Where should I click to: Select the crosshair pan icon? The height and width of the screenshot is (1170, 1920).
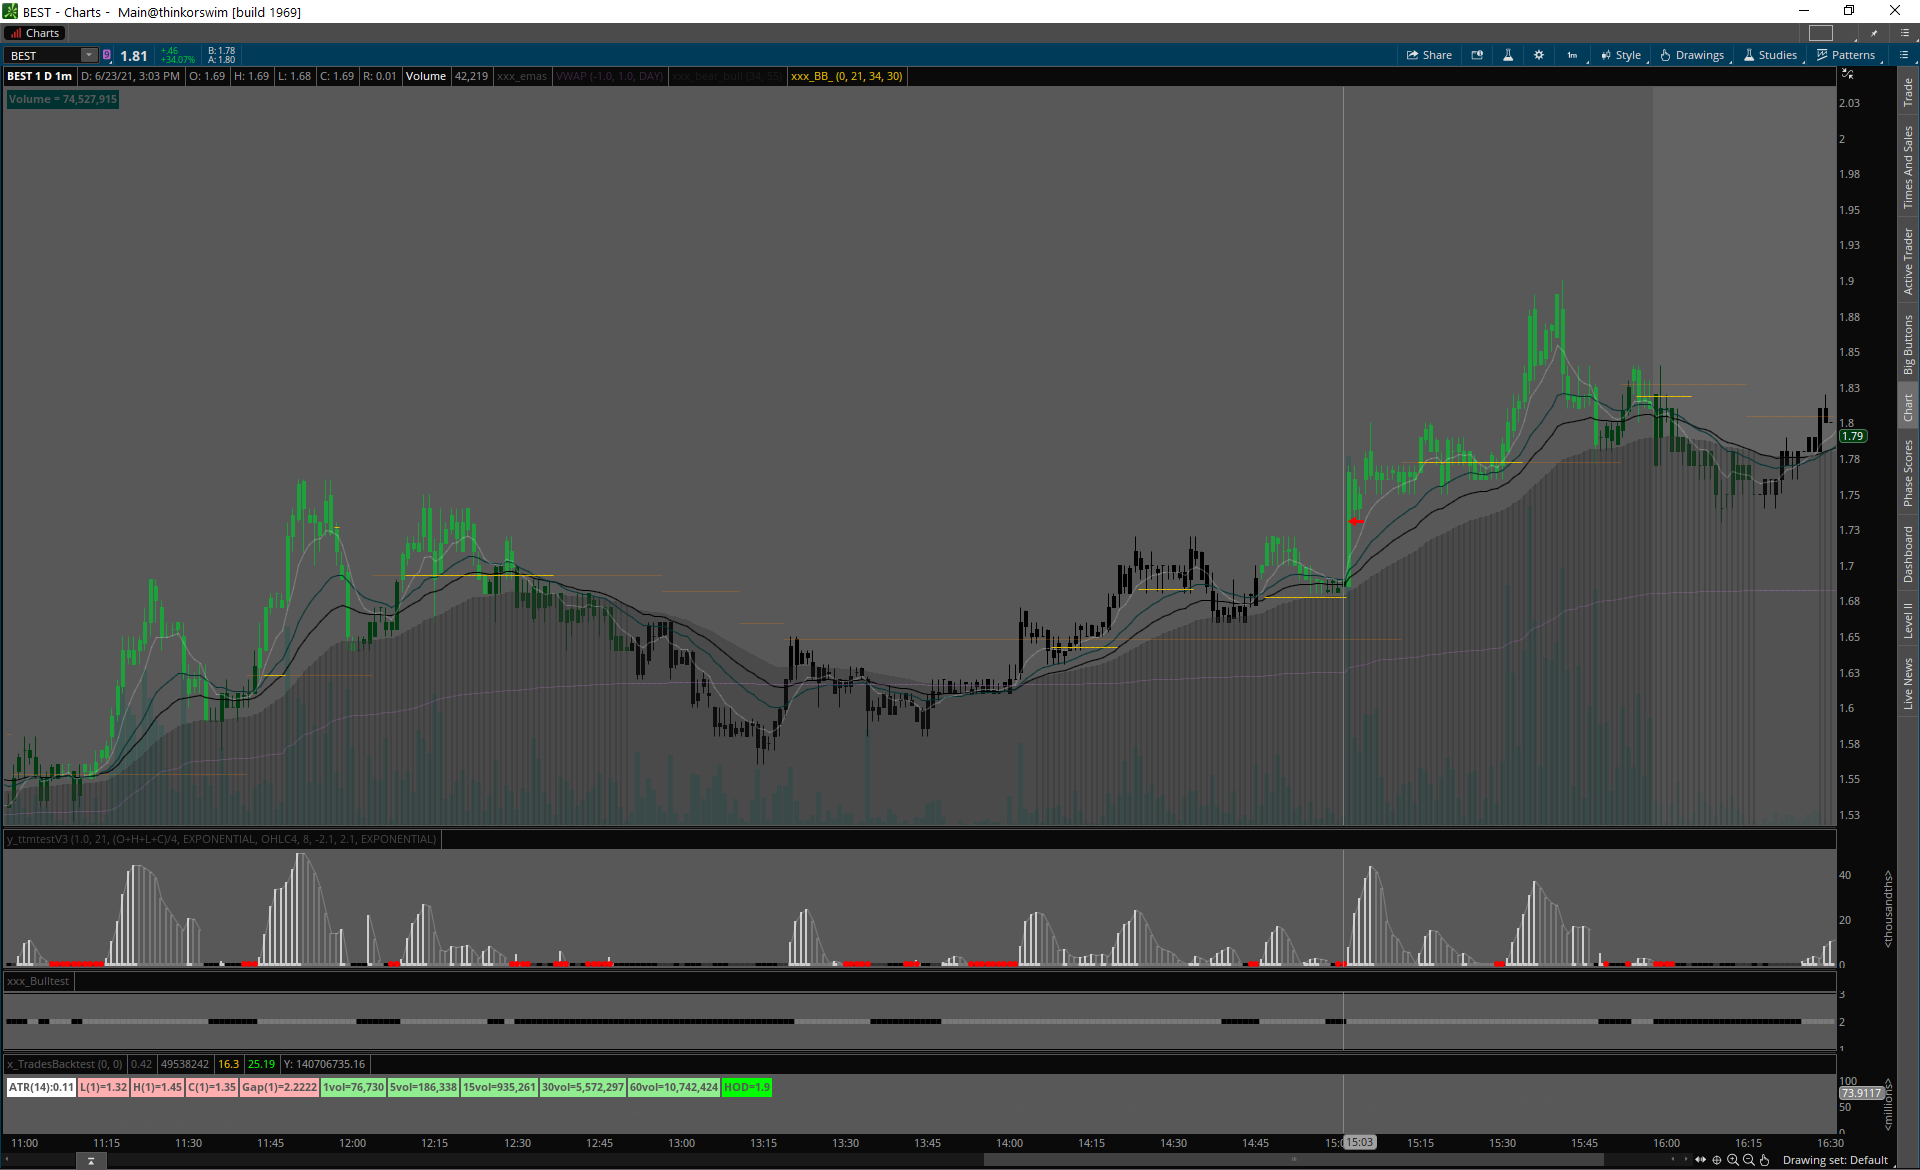(x=1717, y=1160)
